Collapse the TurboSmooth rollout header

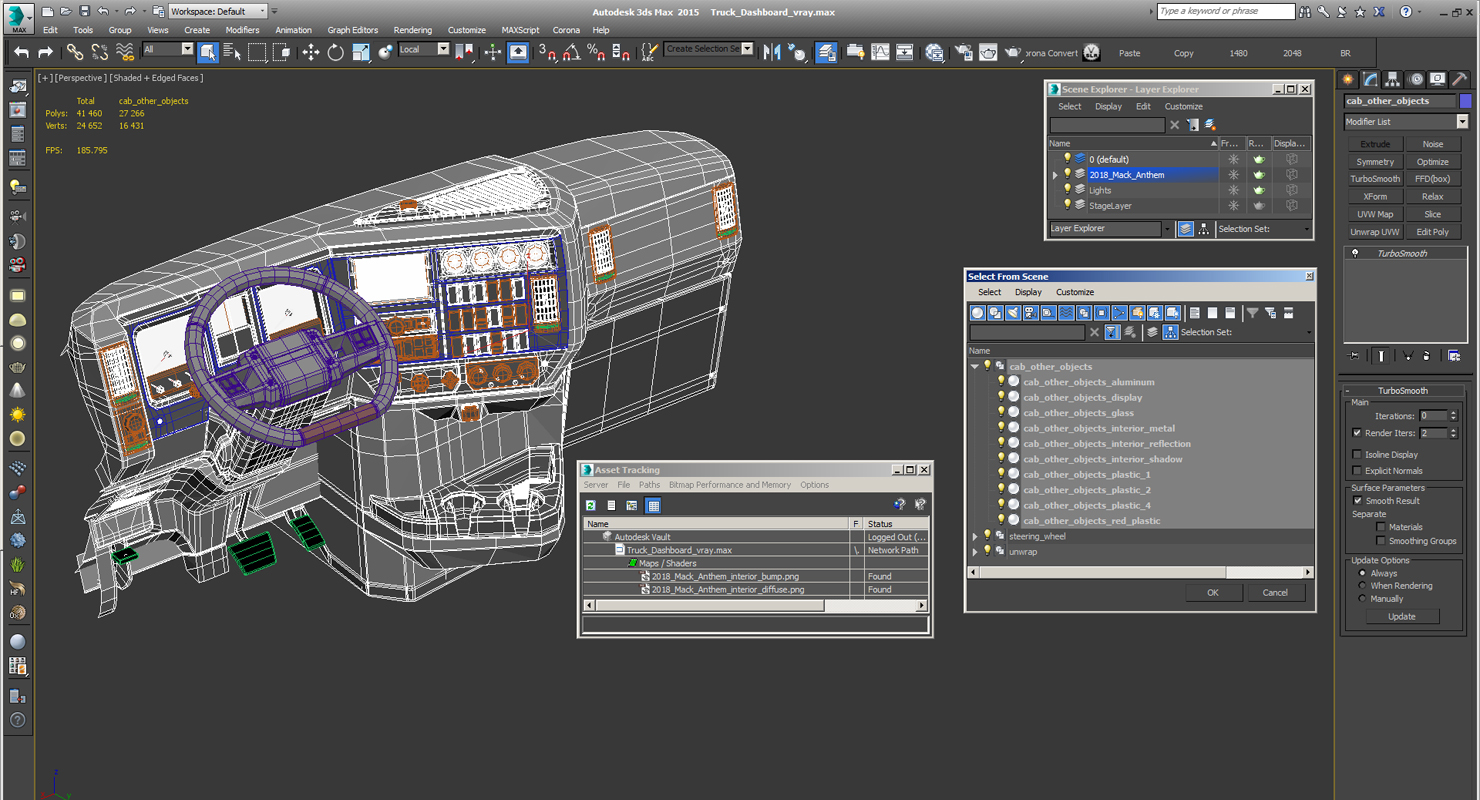point(1402,391)
